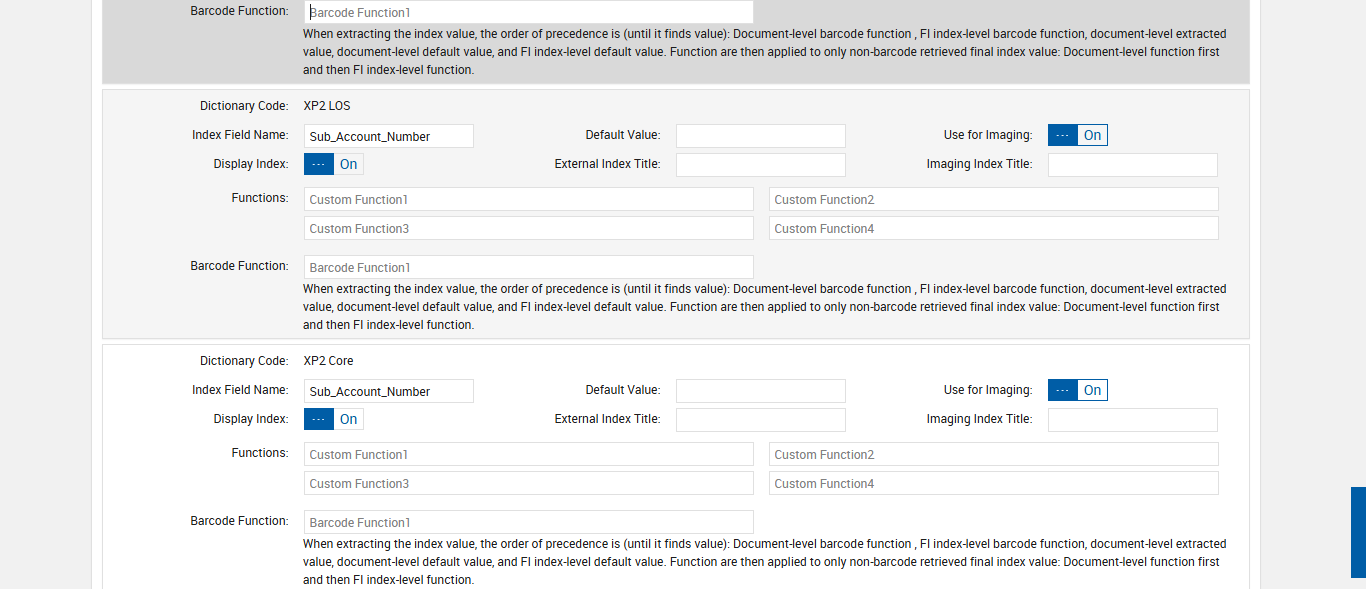
Task: Toggle Display Index switch under XP2 LOS
Action: pos(333,164)
